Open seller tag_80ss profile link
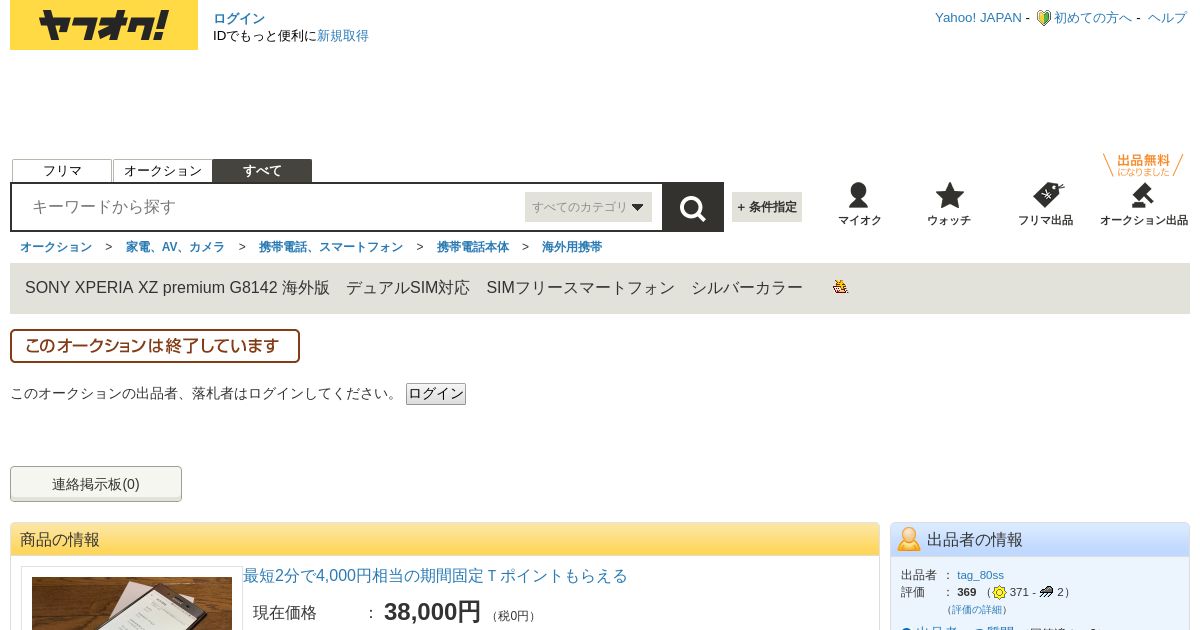 [x=980, y=575]
